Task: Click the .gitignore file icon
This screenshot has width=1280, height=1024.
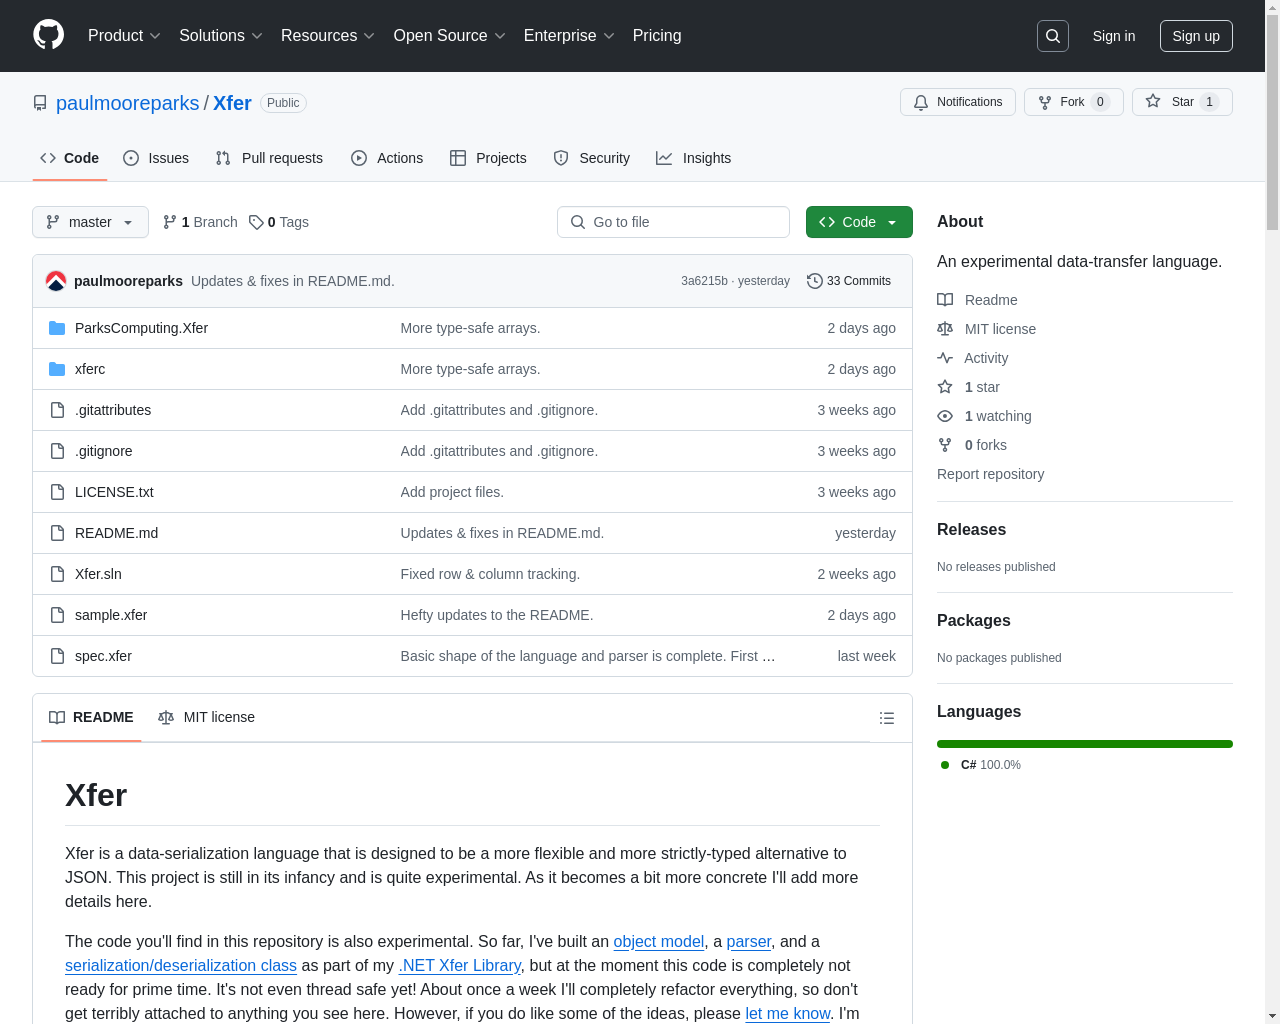Action: [x=57, y=451]
